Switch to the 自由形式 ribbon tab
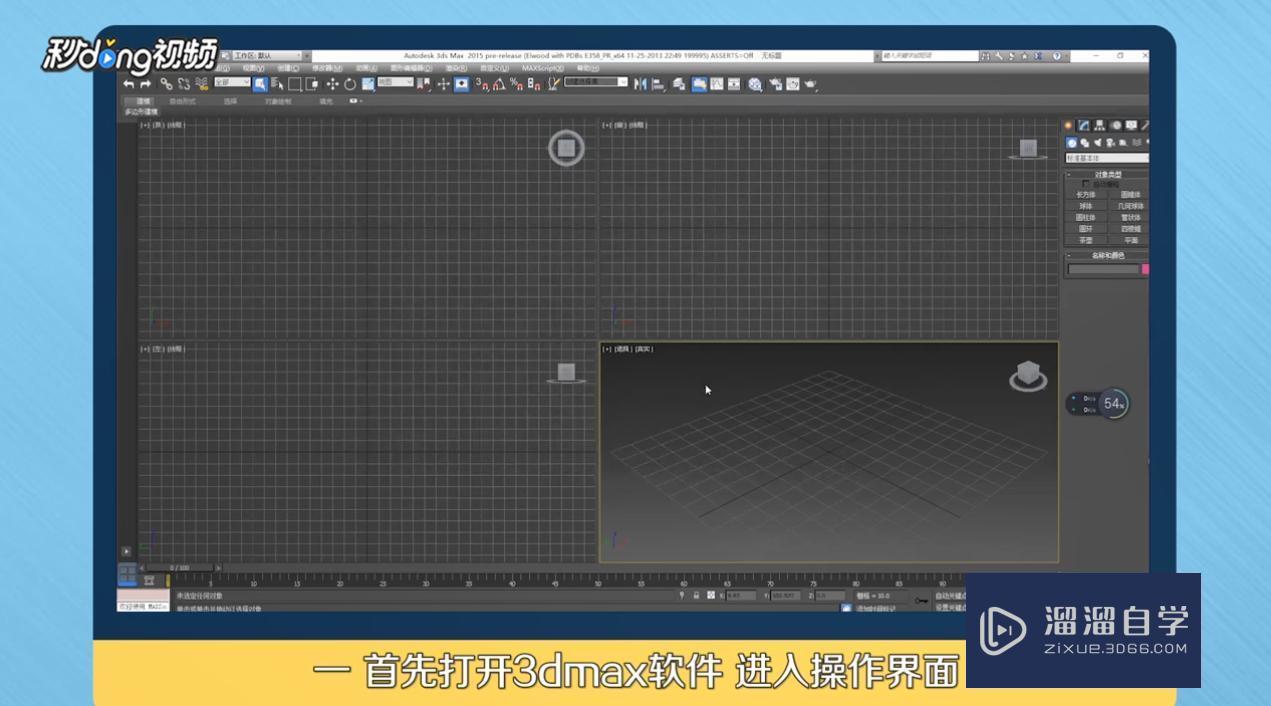Image resolution: width=1271 pixels, height=706 pixels. (x=183, y=101)
